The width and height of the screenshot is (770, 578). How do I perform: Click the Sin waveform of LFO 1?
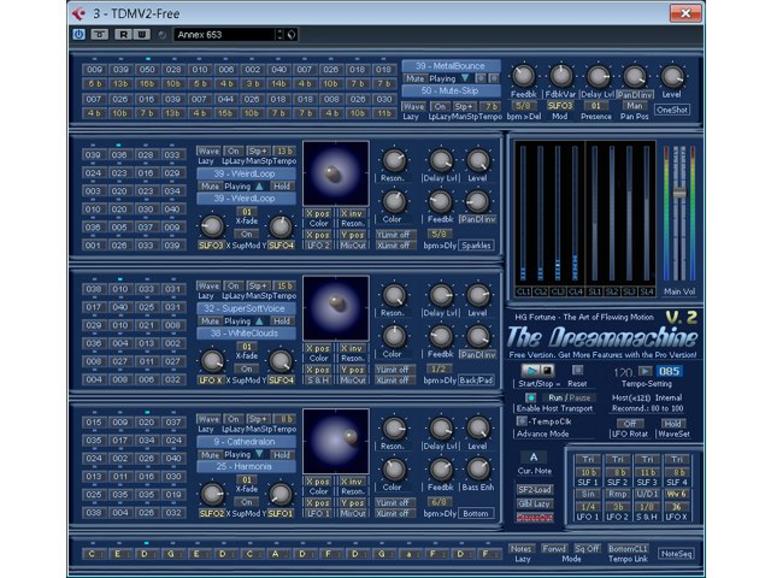pyautogui.click(x=588, y=494)
